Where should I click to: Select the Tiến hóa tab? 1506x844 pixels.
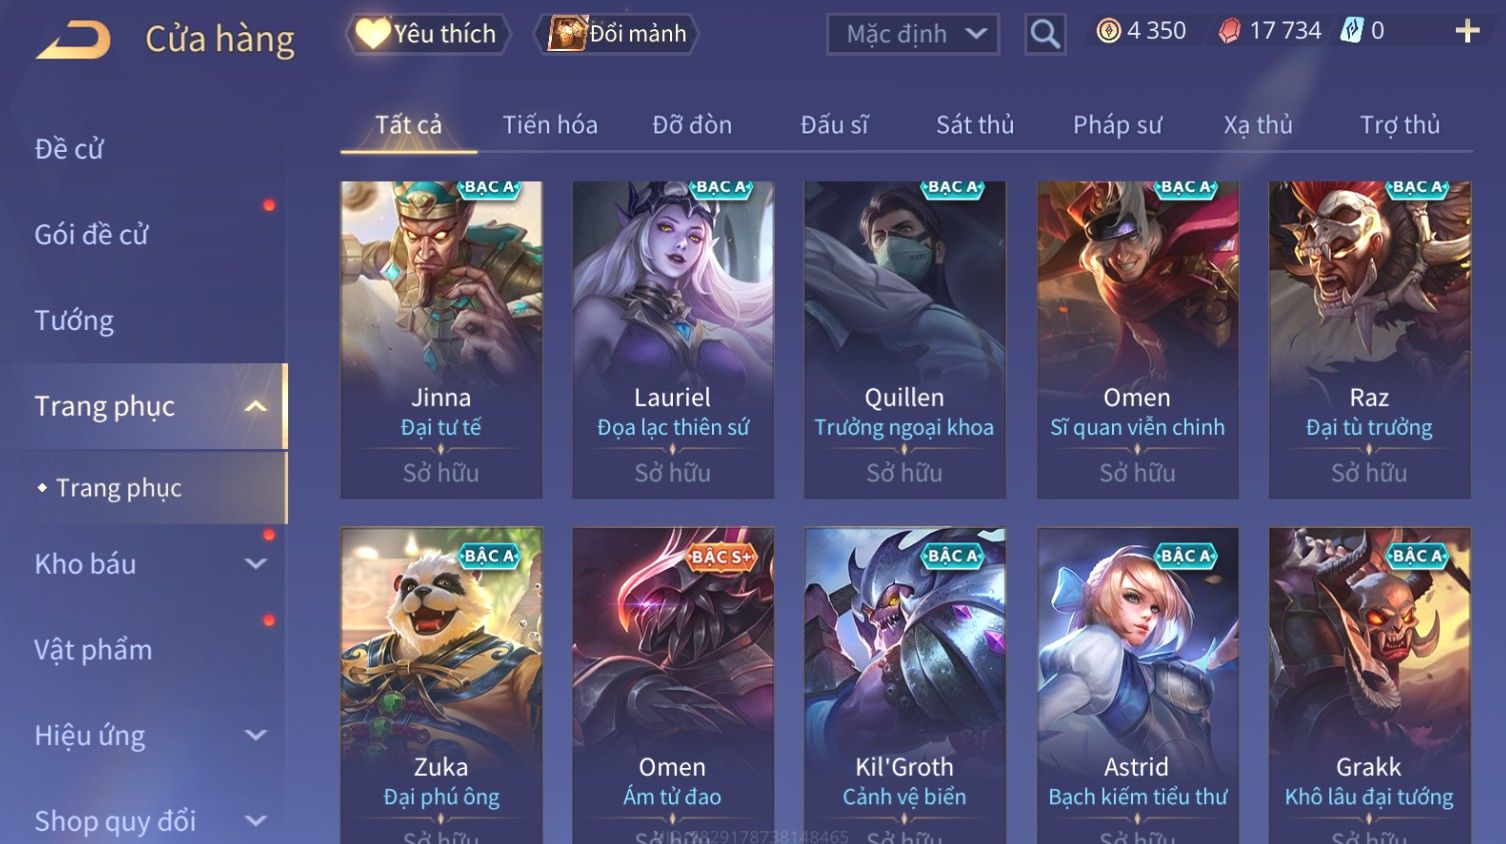(550, 125)
